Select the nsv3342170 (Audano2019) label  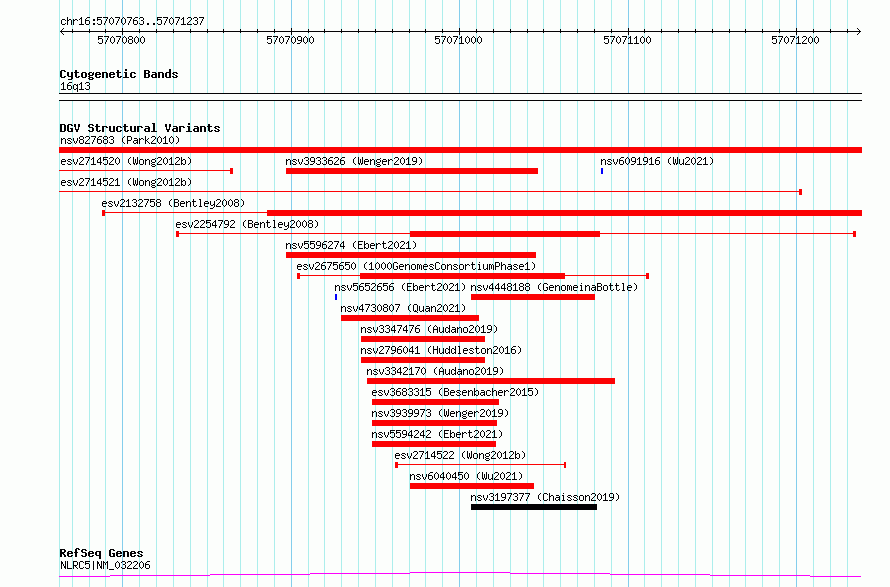435,371
